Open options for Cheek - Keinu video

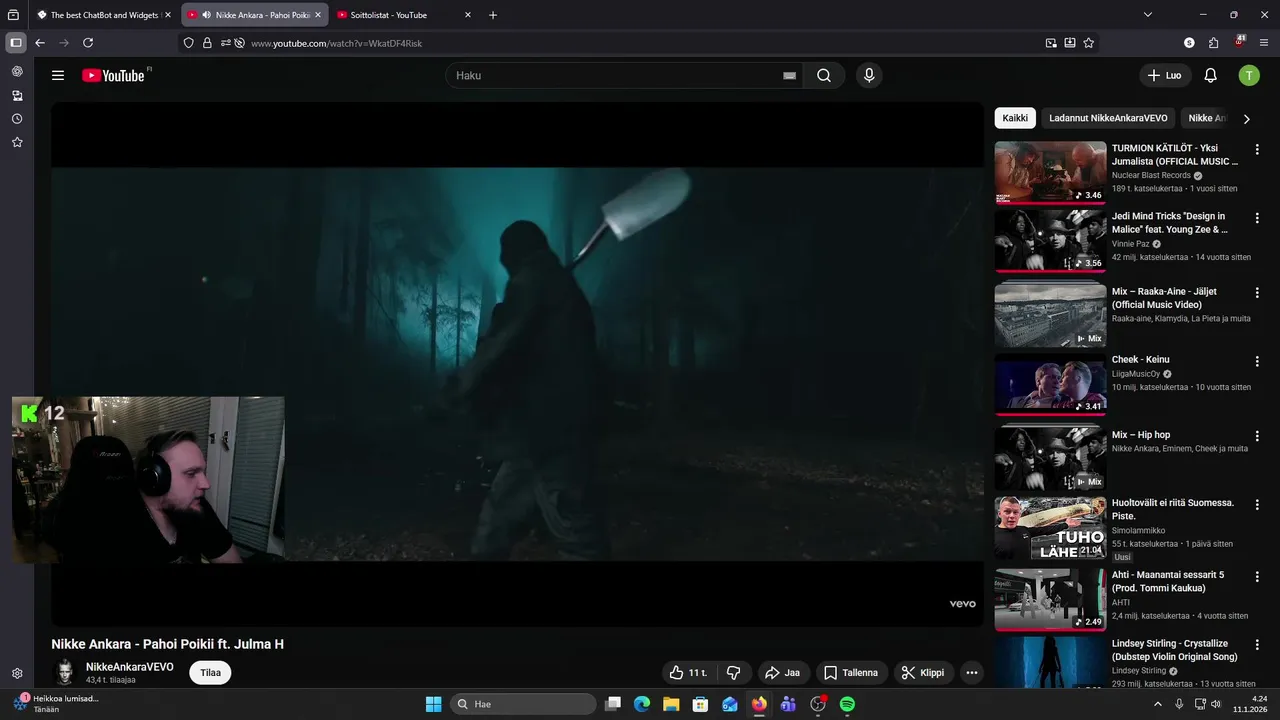(1257, 360)
